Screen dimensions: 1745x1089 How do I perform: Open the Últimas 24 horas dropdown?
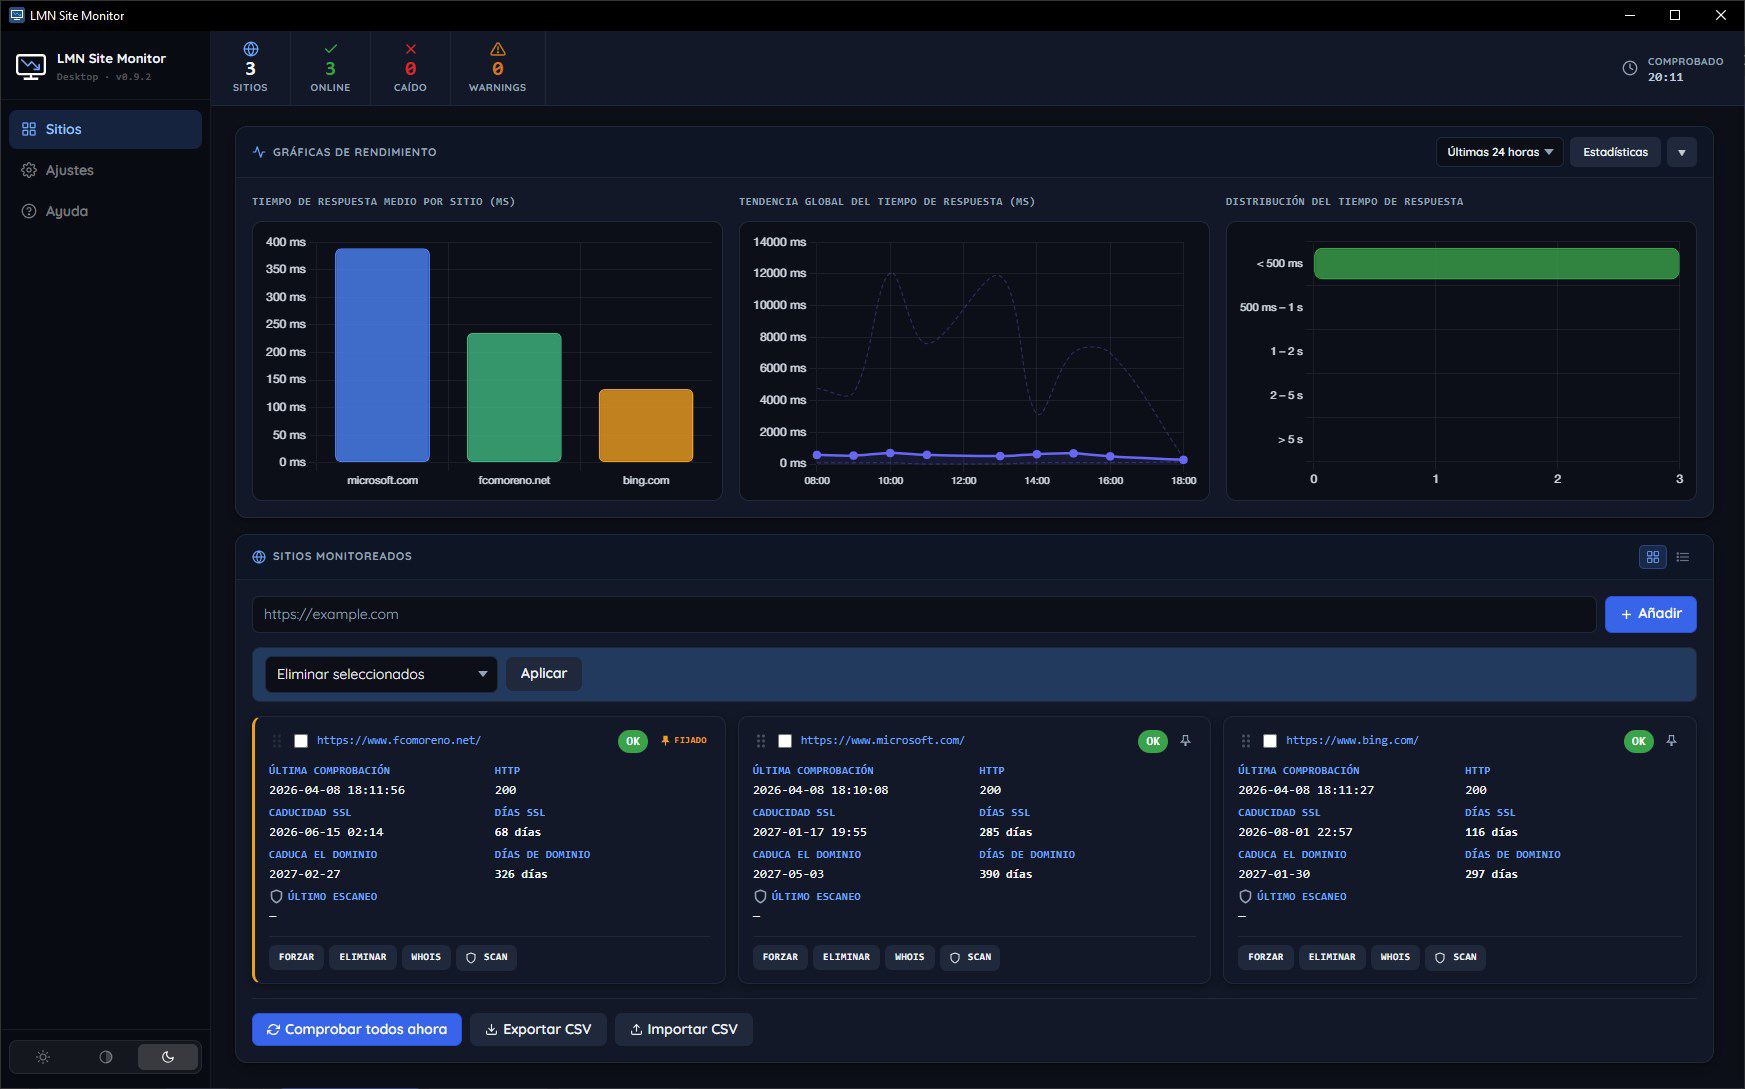coord(1500,152)
